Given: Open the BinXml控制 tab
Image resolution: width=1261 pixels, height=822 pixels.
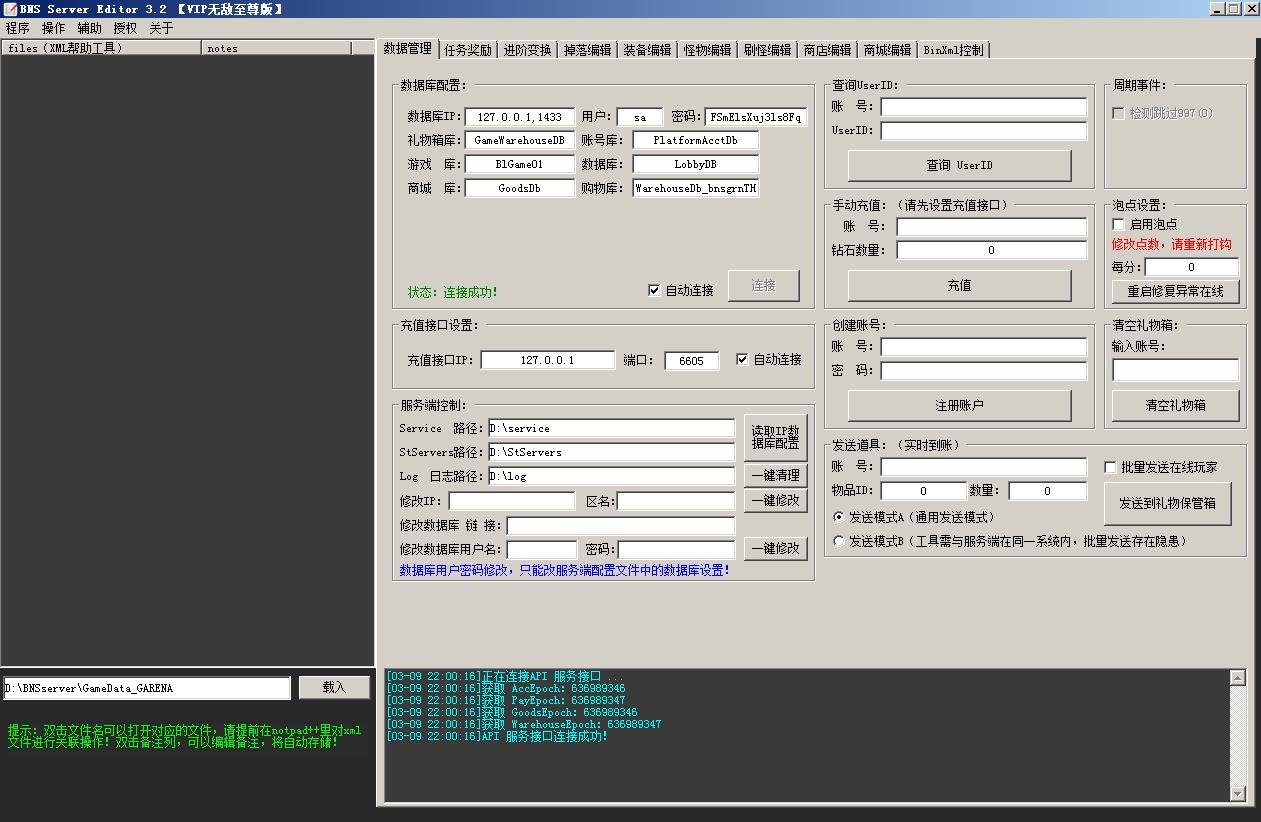Looking at the screenshot, I should point(953,50).
